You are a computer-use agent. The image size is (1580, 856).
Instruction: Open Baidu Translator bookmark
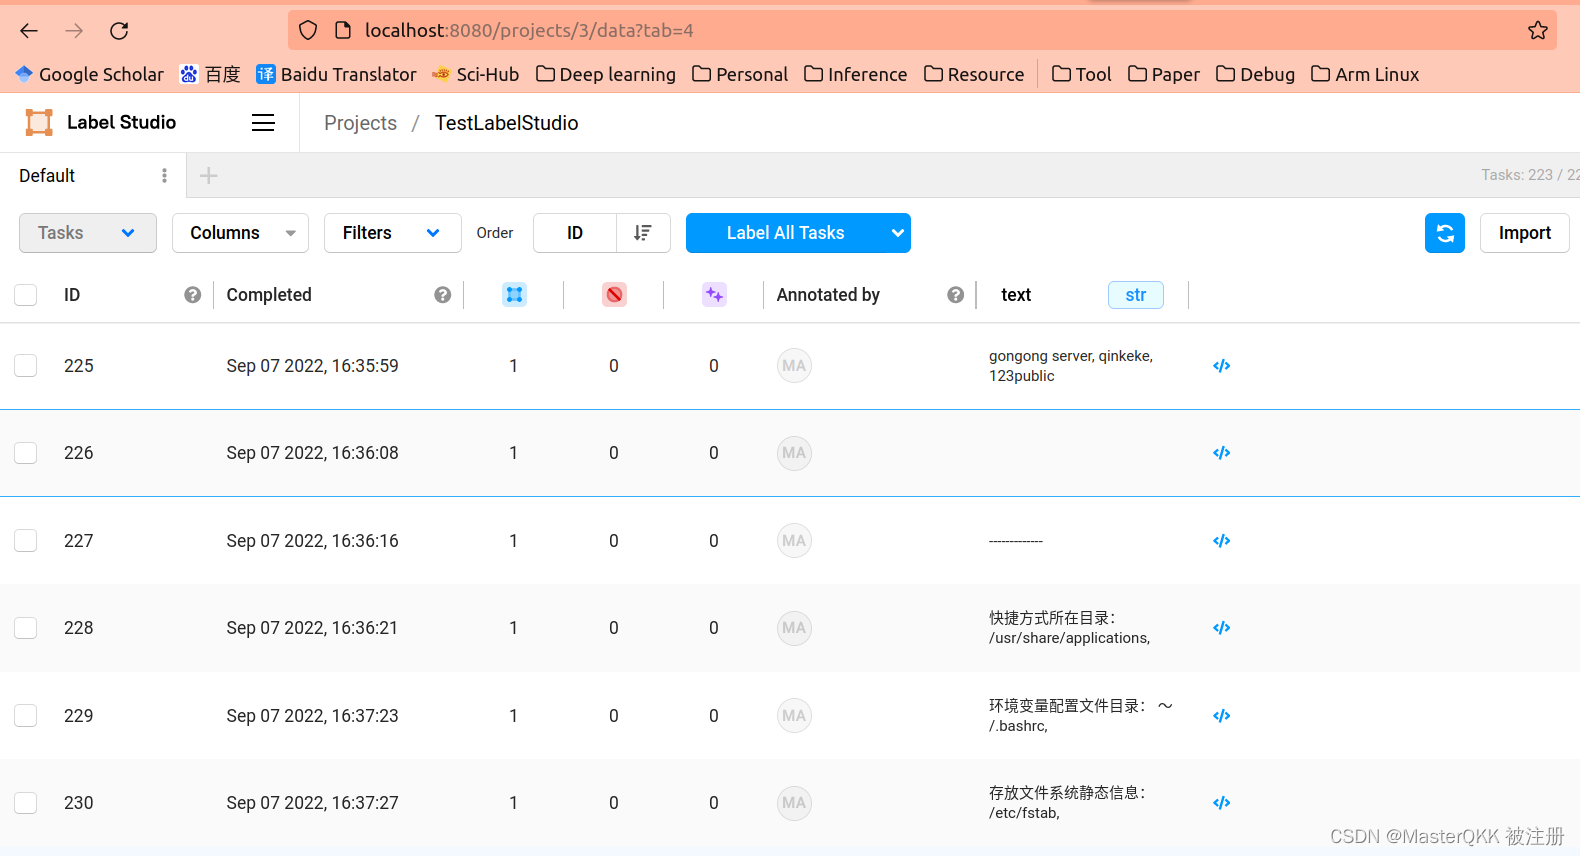[336, 74]
